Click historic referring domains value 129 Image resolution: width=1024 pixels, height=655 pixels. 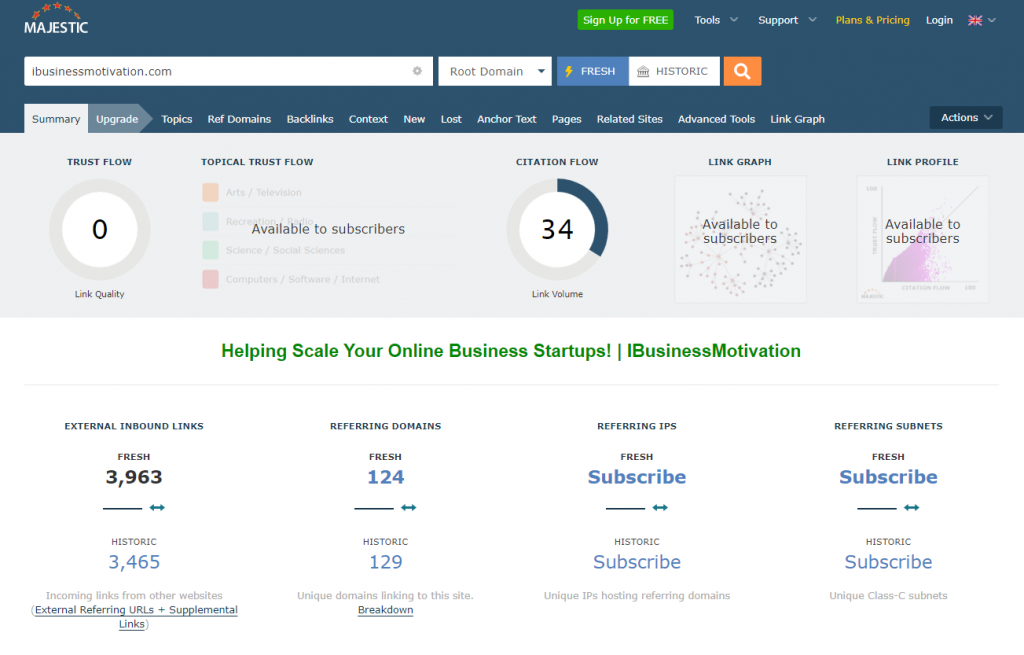tap(385, 562)
